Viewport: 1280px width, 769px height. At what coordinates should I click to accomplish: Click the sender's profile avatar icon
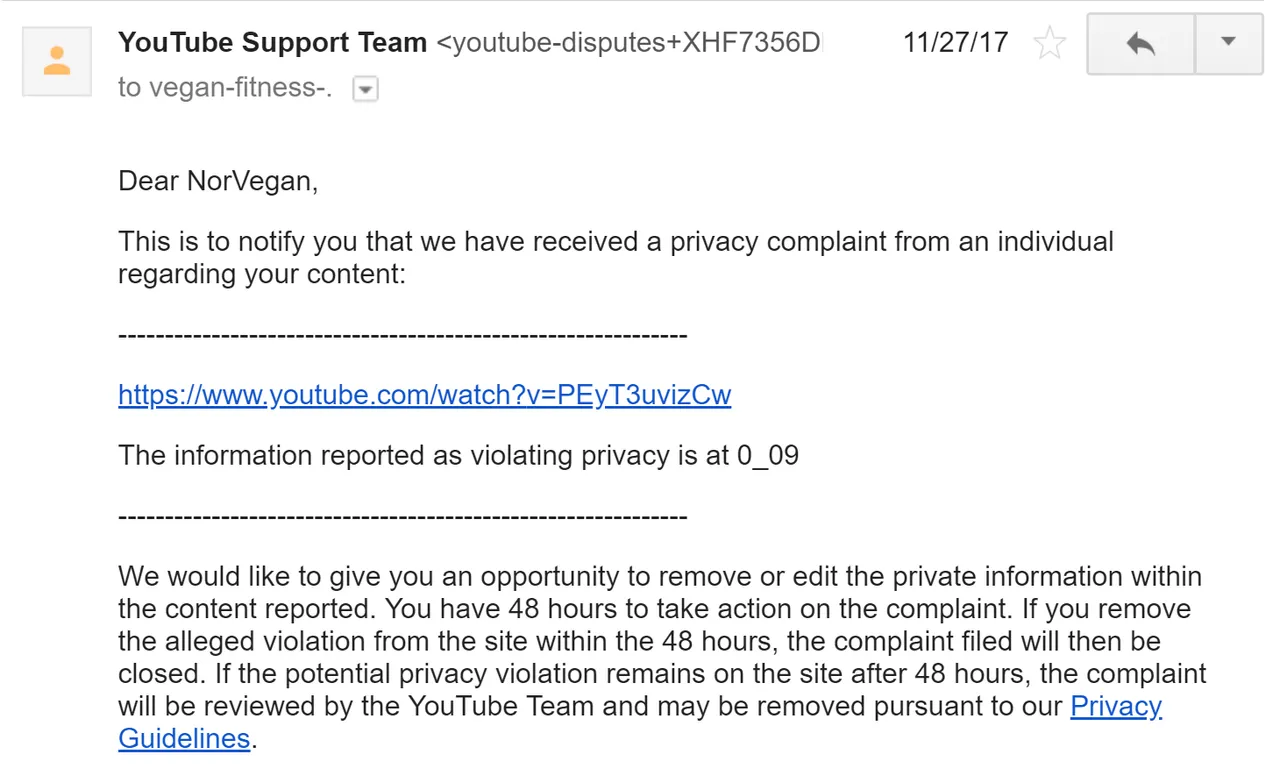coord(57,60)
